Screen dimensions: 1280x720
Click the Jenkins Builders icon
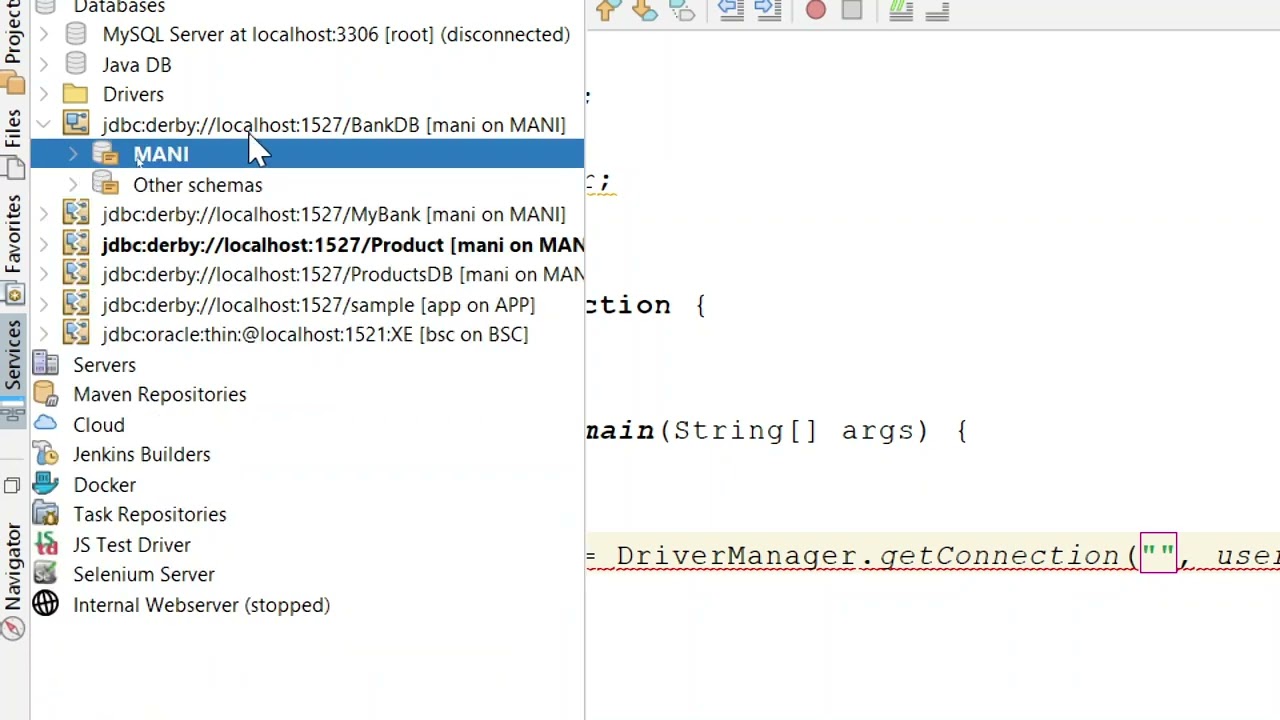pos(46,454)
